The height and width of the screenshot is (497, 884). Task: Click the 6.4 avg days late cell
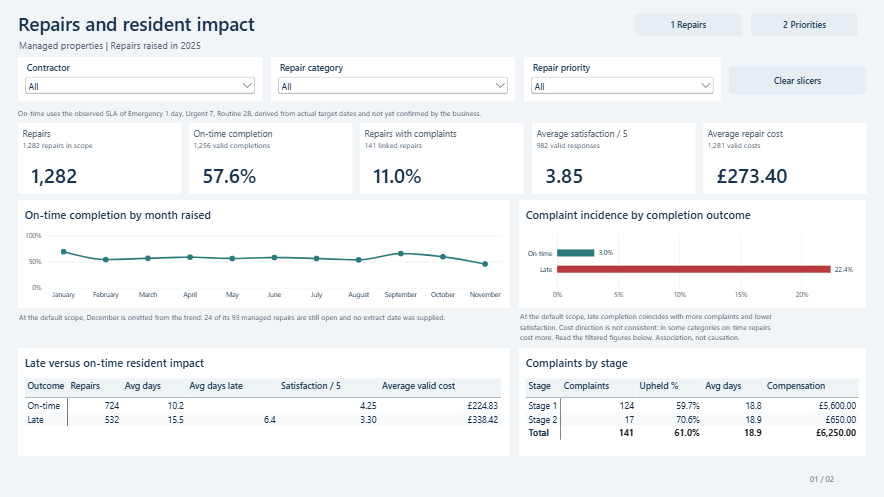pyautogui.click(x=269, y=420)
